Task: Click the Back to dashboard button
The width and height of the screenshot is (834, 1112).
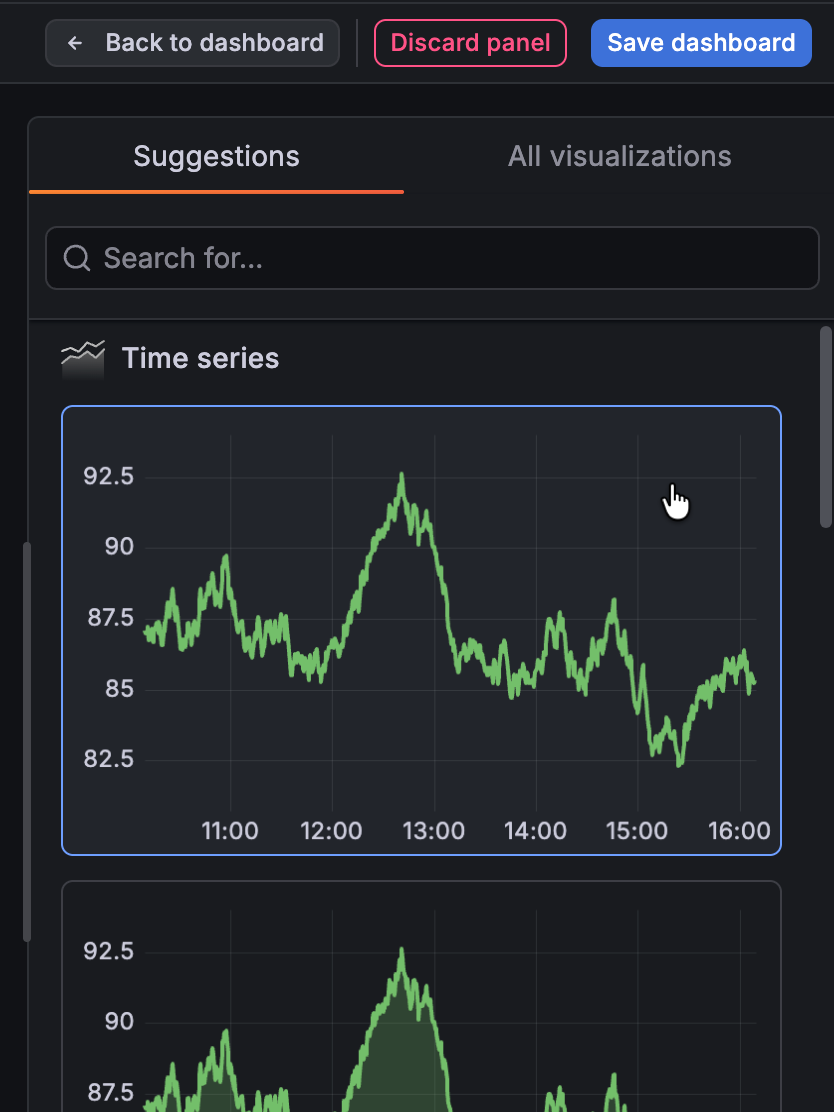Action: [191, 42]
